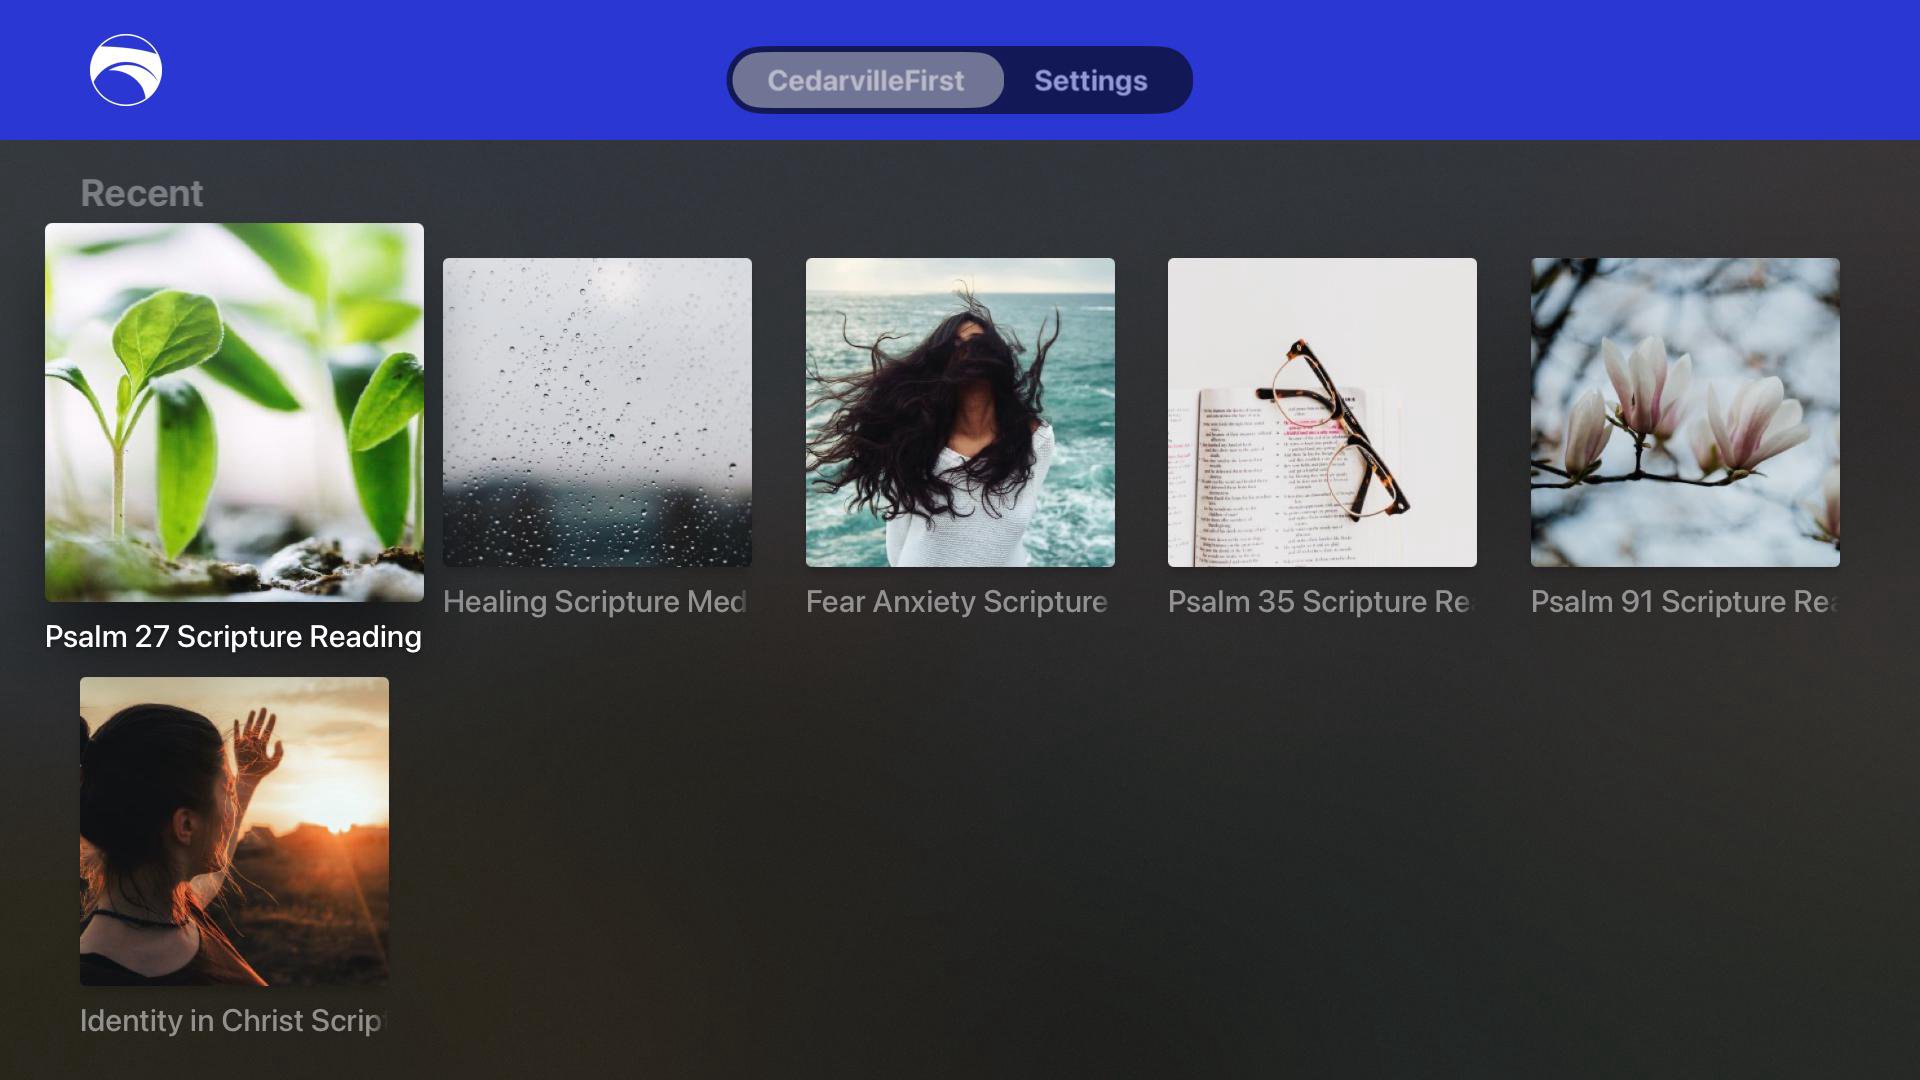Click the Recent section heading
The image size is (1920, 1080).
141,193
